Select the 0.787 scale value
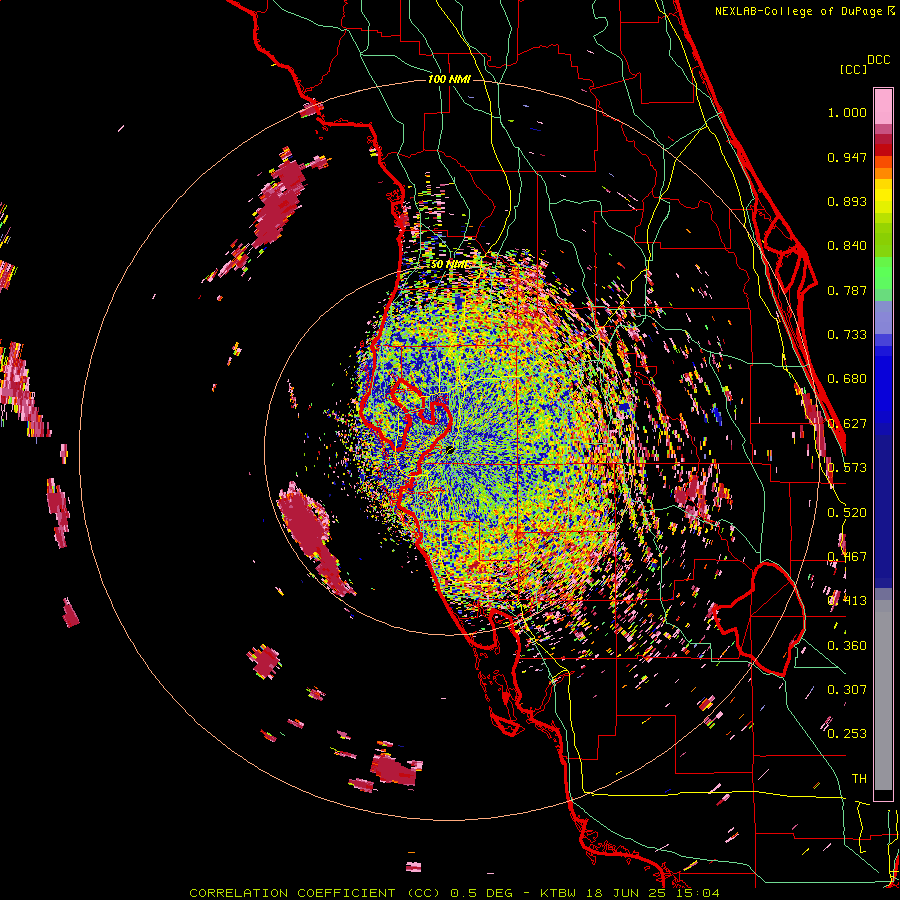This screenshot has height=900, width=900. click(x=847, y=290)
